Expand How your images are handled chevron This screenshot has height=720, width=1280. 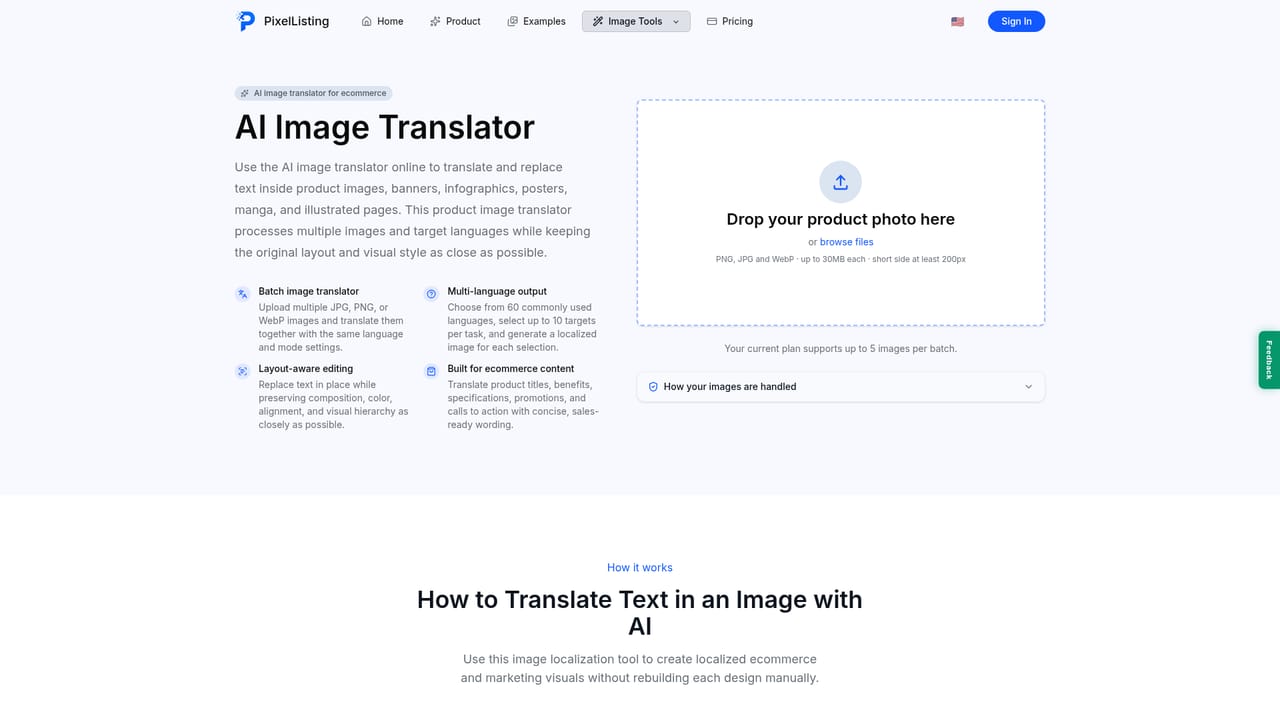pyautogui.click(x=1028, y=387)
